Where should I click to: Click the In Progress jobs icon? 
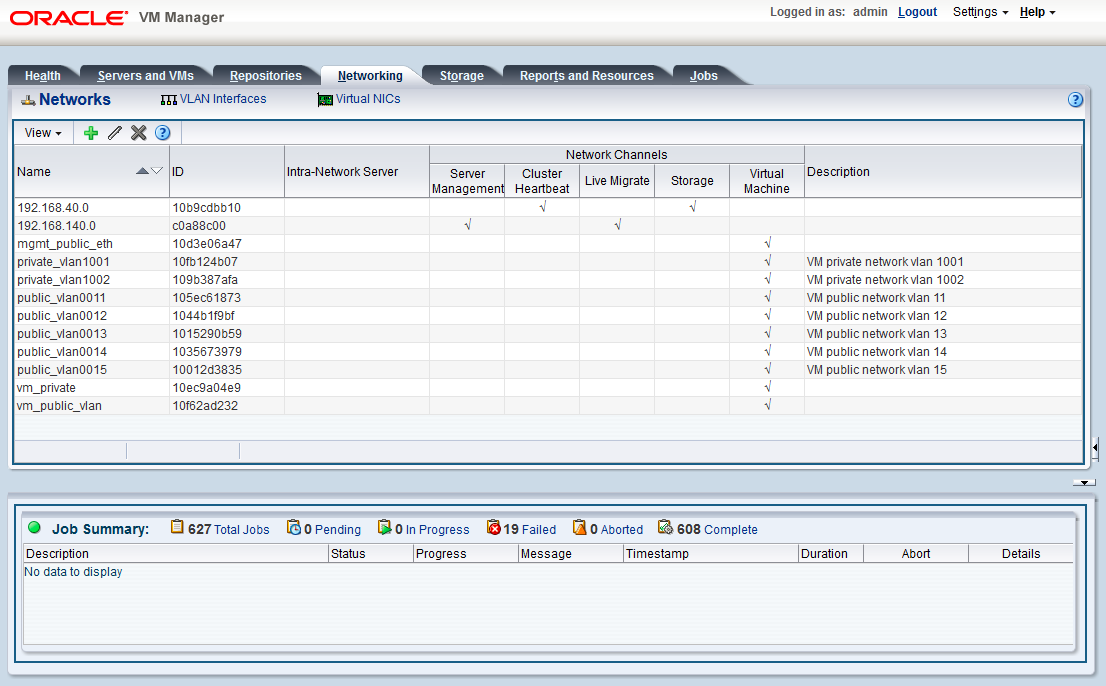383,528
